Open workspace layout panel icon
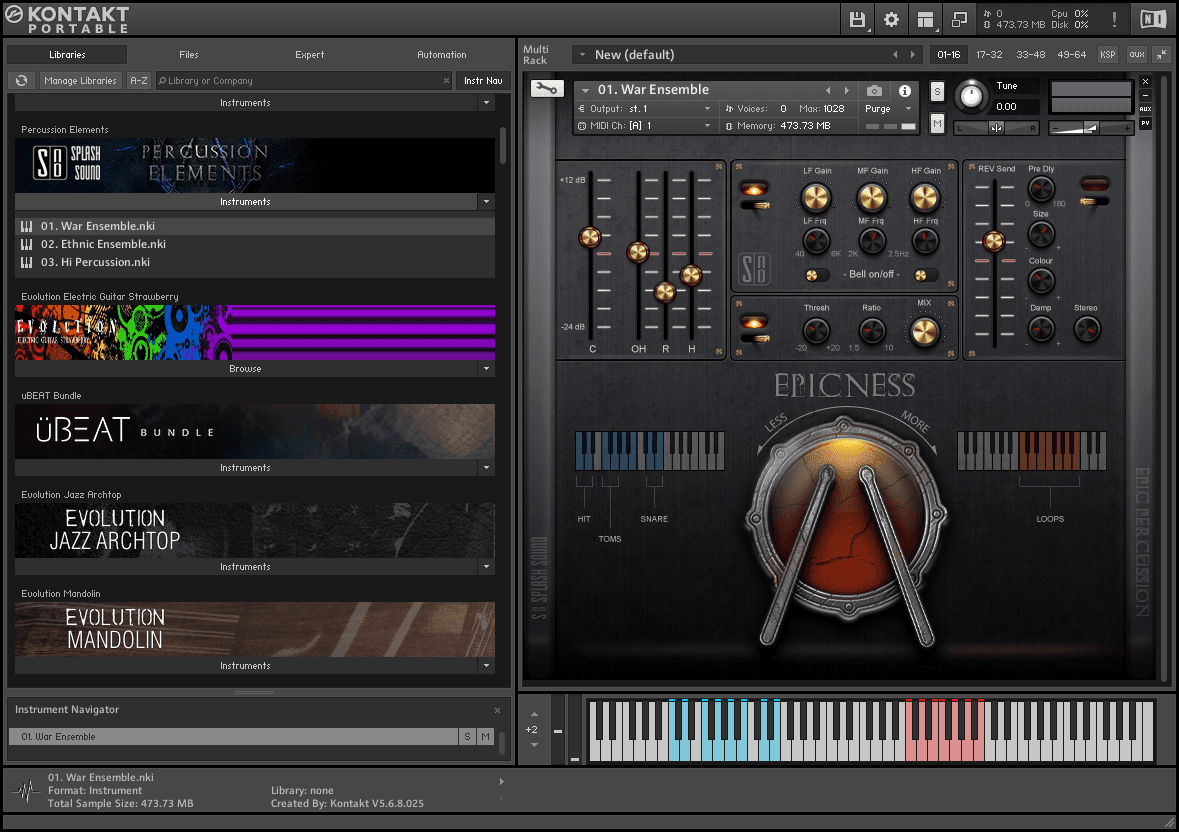 pyautogui.click(x=926, y=20)
